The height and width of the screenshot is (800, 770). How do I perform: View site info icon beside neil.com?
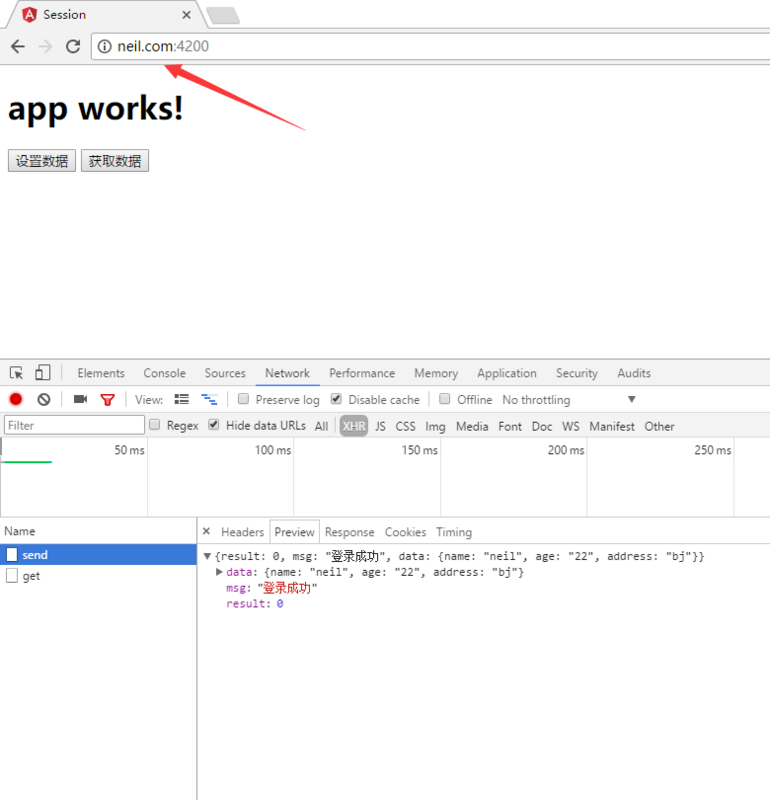[x=105, y=46]
